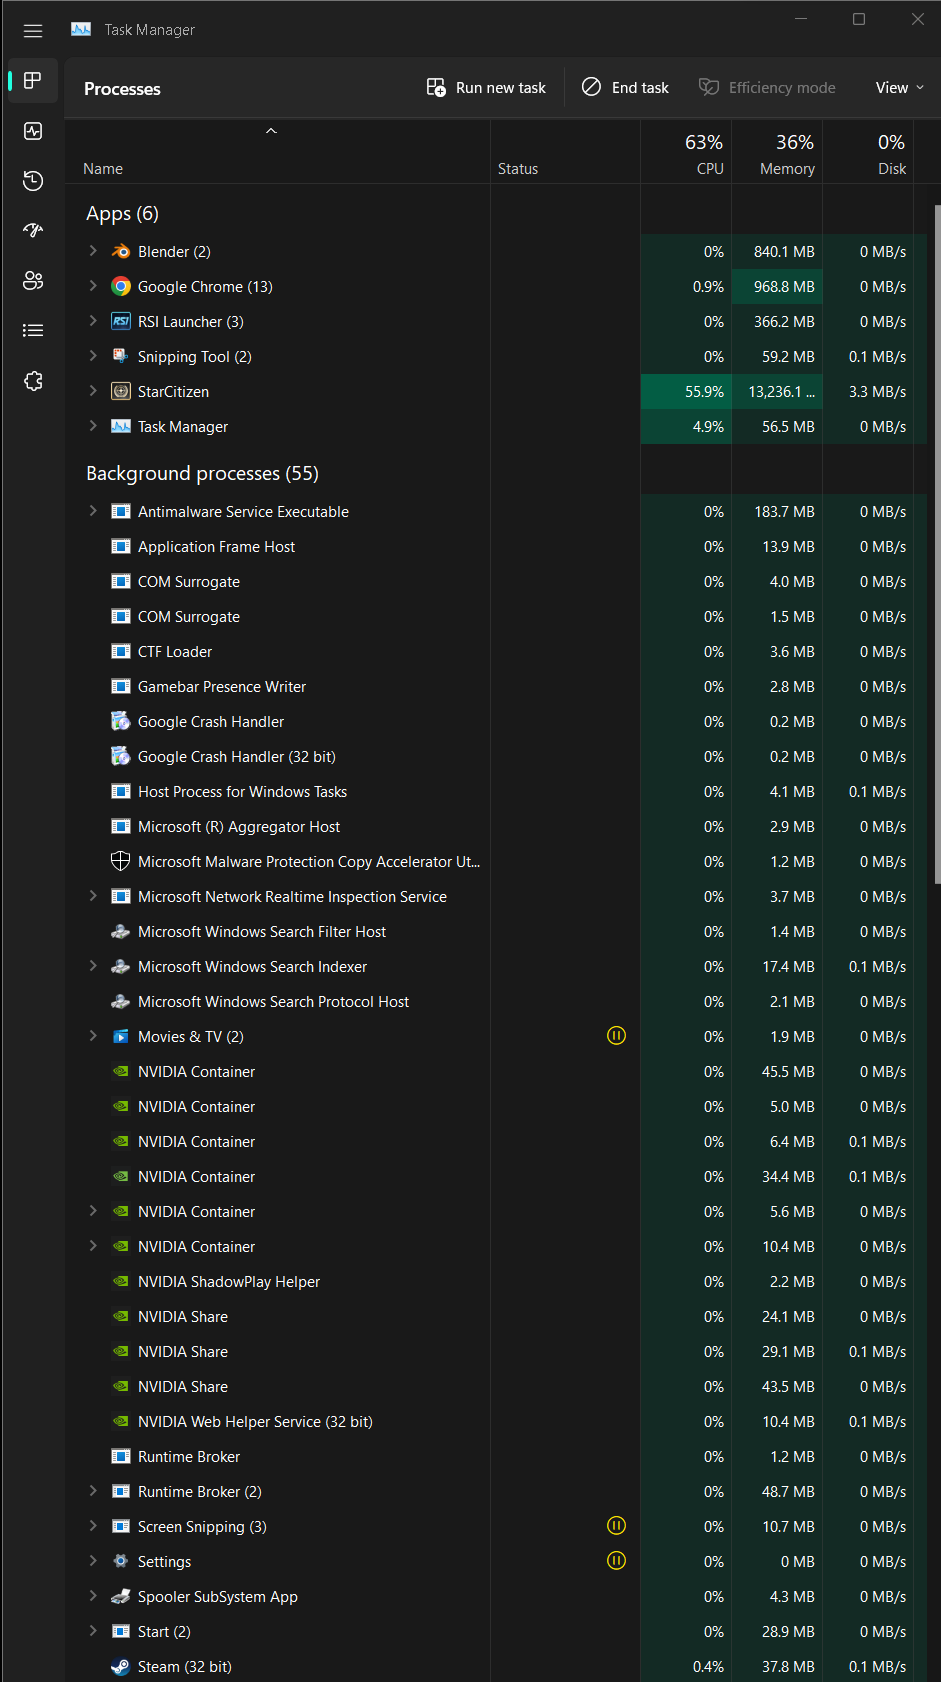Select NVIDIA Web Helper Service (32 bit) row
The height and width of the screenshot is (1682, 941).
pos(496,1421)
